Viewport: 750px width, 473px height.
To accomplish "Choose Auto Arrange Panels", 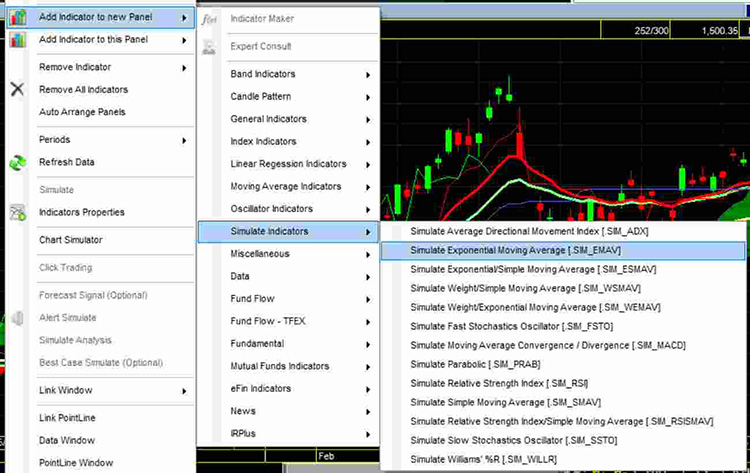I will coord(82,112).
